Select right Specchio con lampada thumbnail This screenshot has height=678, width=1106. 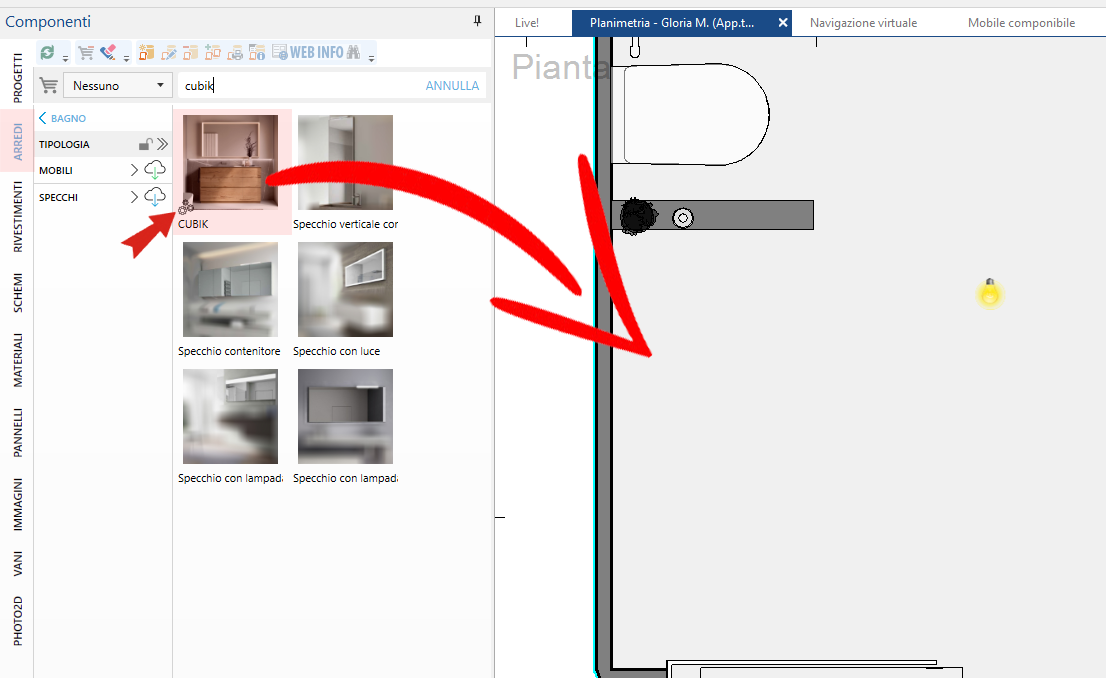click(345, 416)
